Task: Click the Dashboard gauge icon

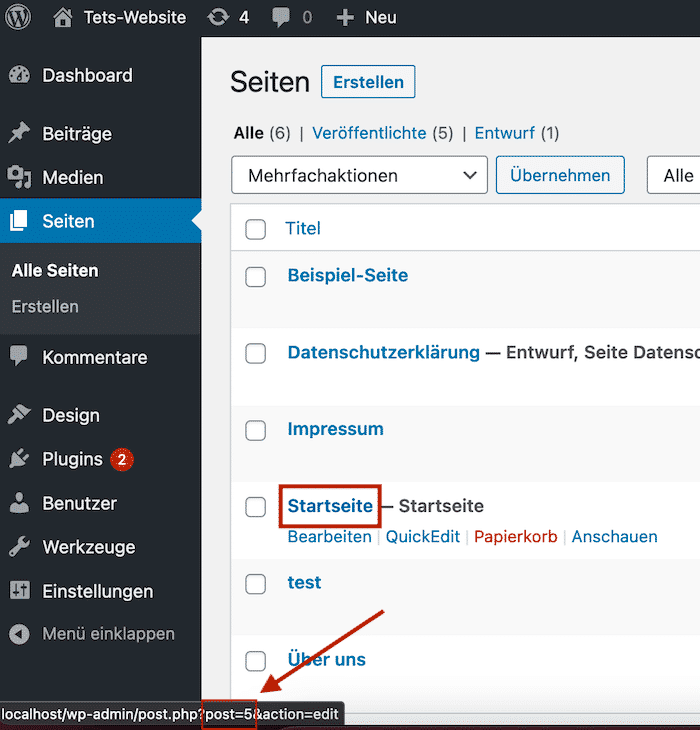Action: [x=19, y=75]
